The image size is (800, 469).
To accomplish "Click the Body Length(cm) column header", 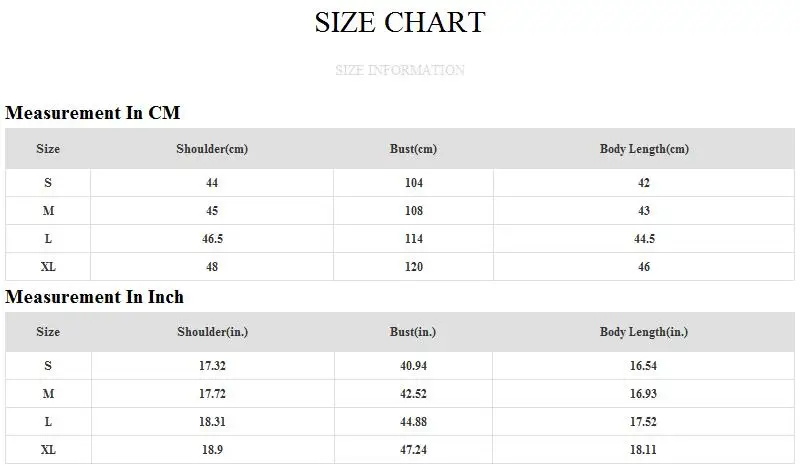I will [644, 149].
